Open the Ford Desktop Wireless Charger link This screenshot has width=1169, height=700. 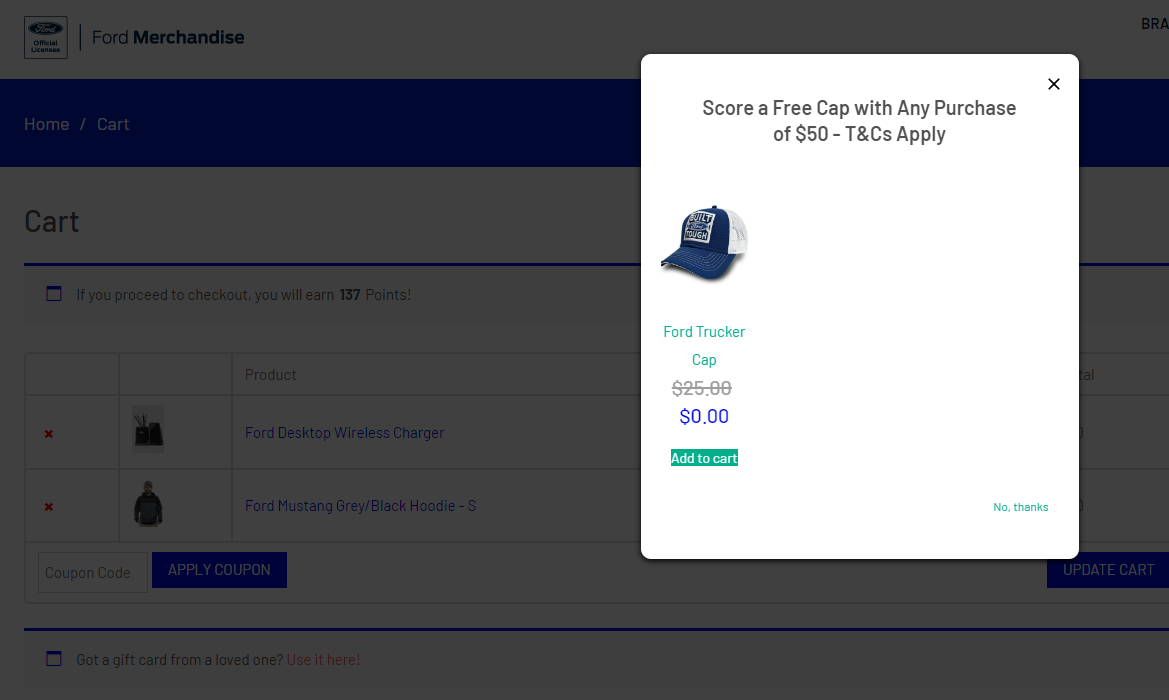click(x=344, y=432)
